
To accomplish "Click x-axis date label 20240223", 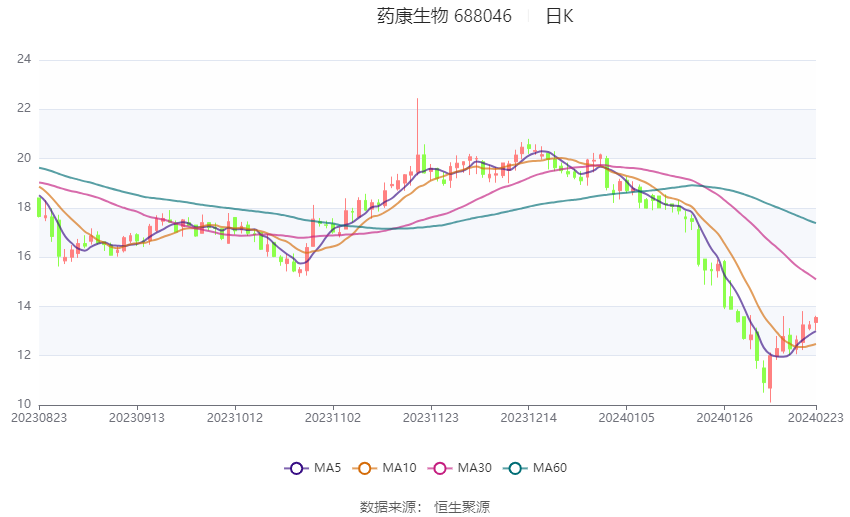I will tap(816, 418).
